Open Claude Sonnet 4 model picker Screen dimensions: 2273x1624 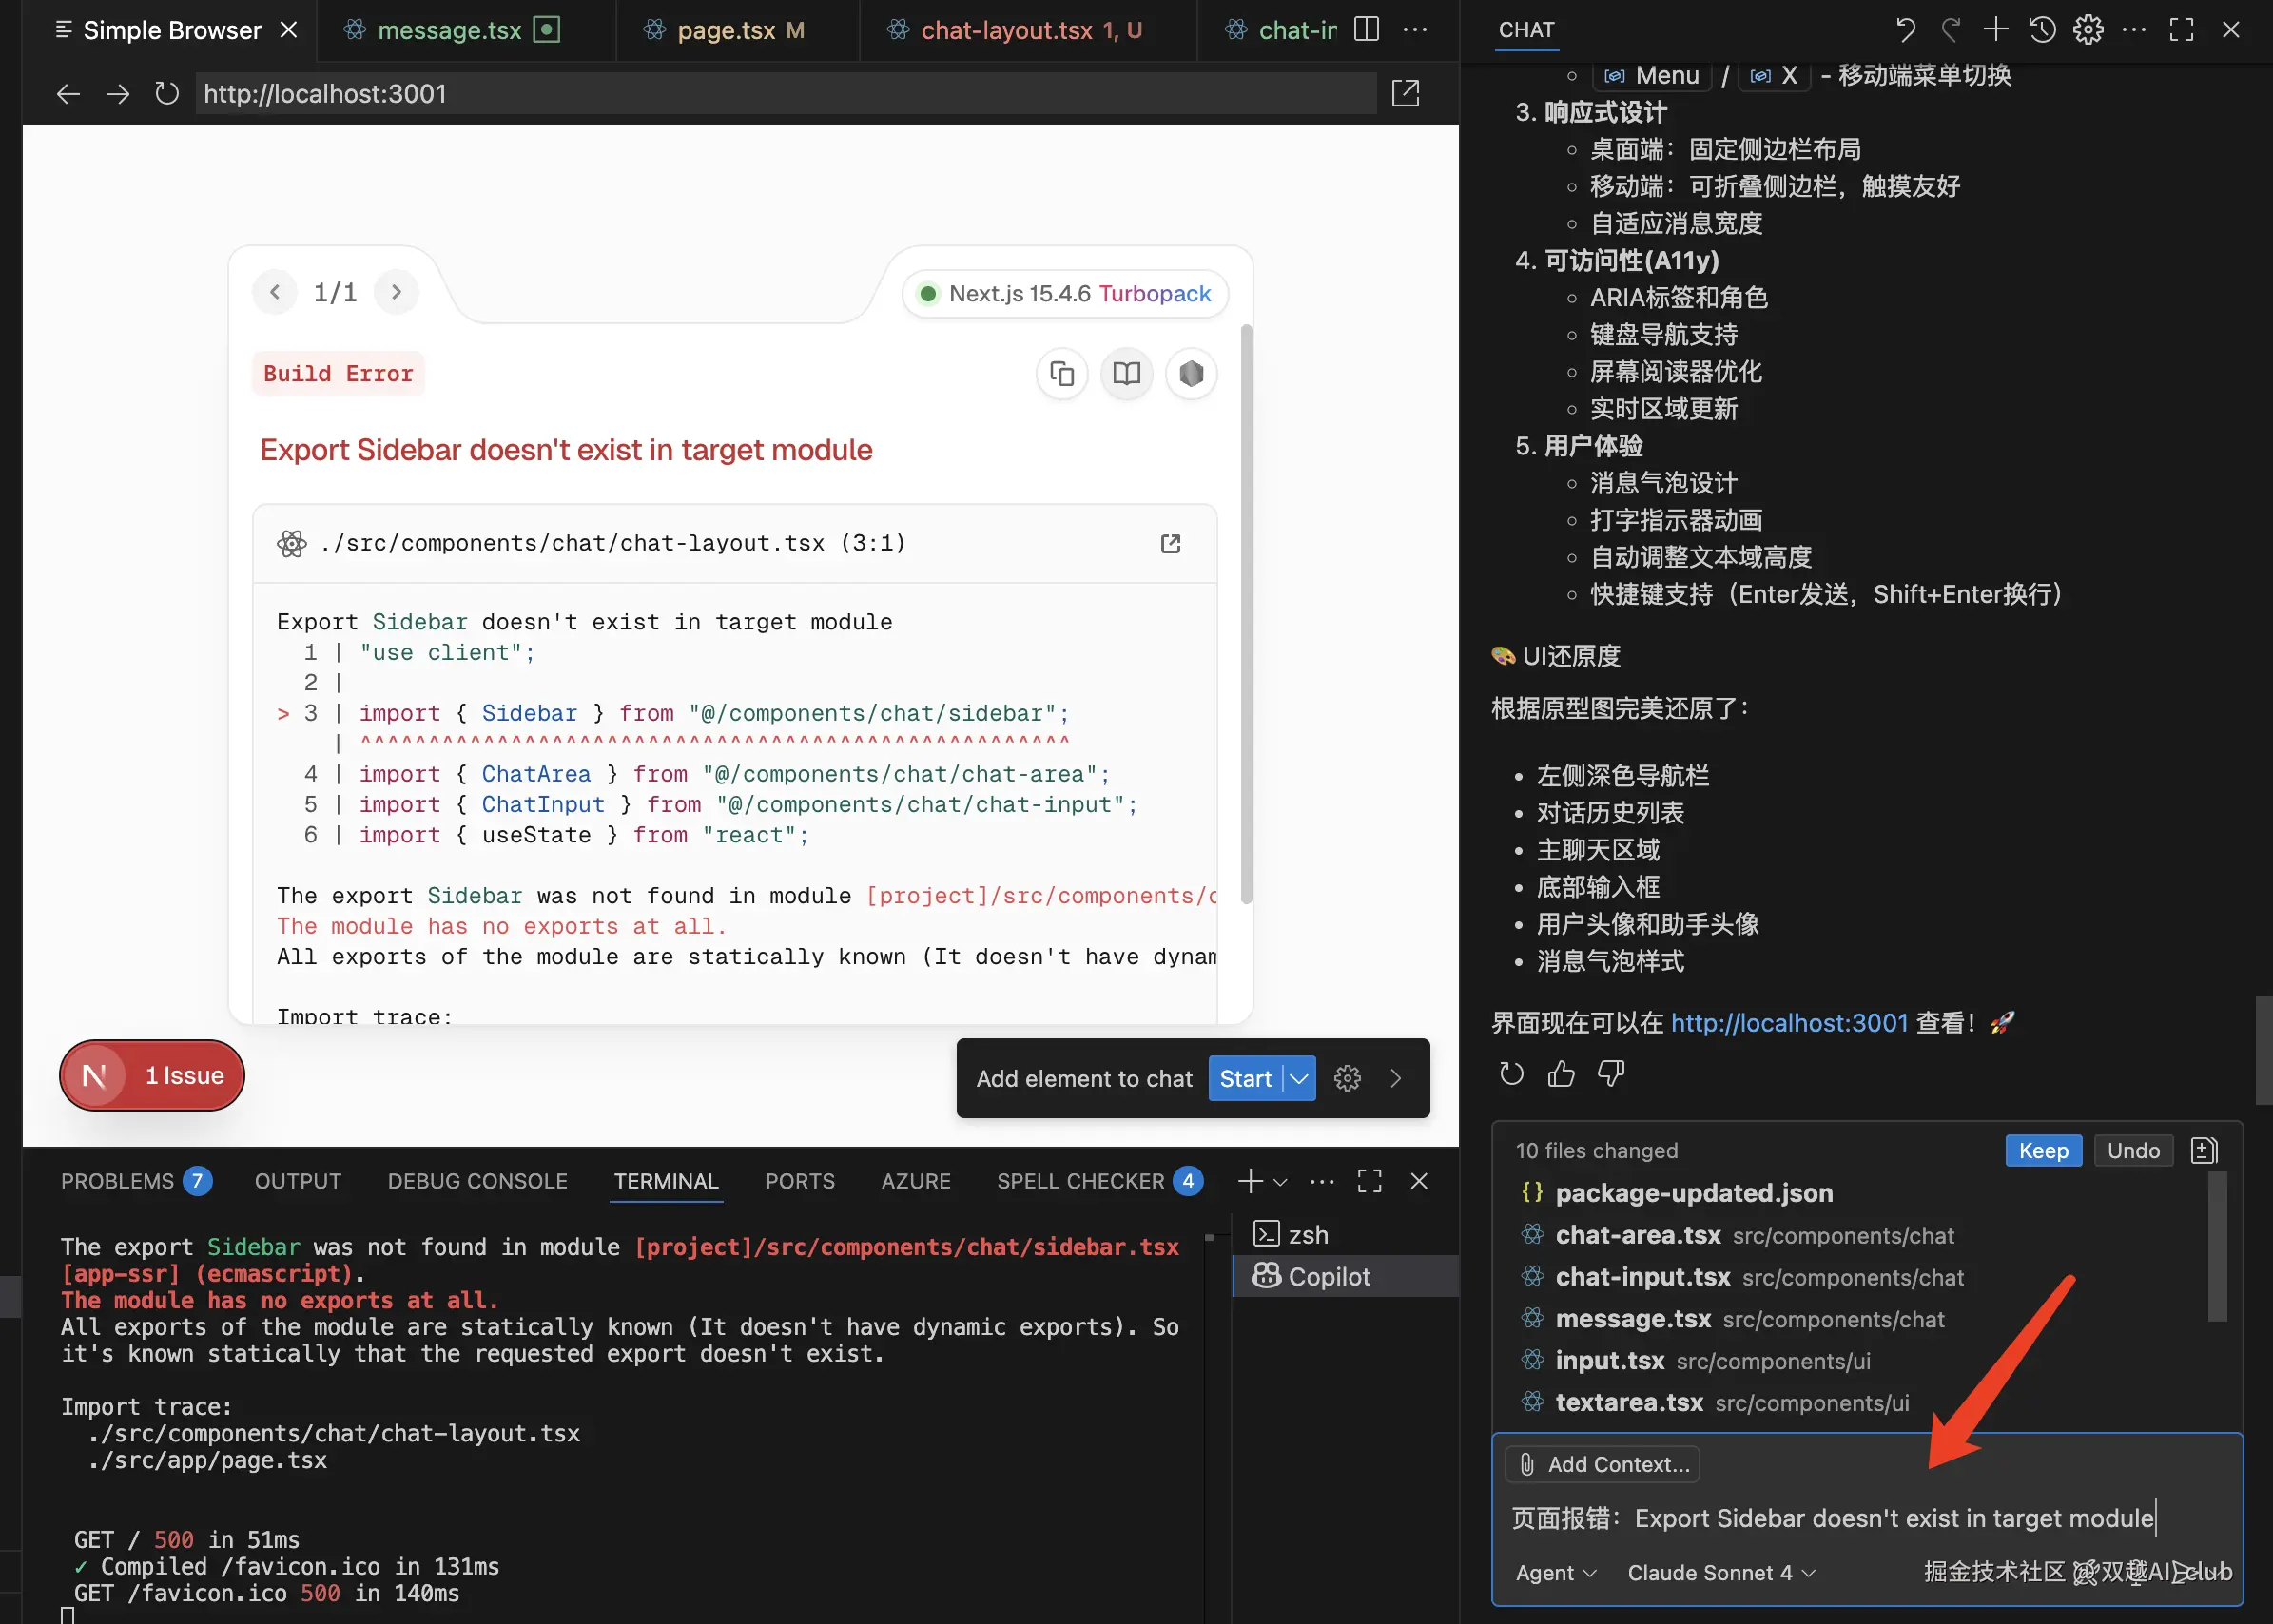1720,1573
